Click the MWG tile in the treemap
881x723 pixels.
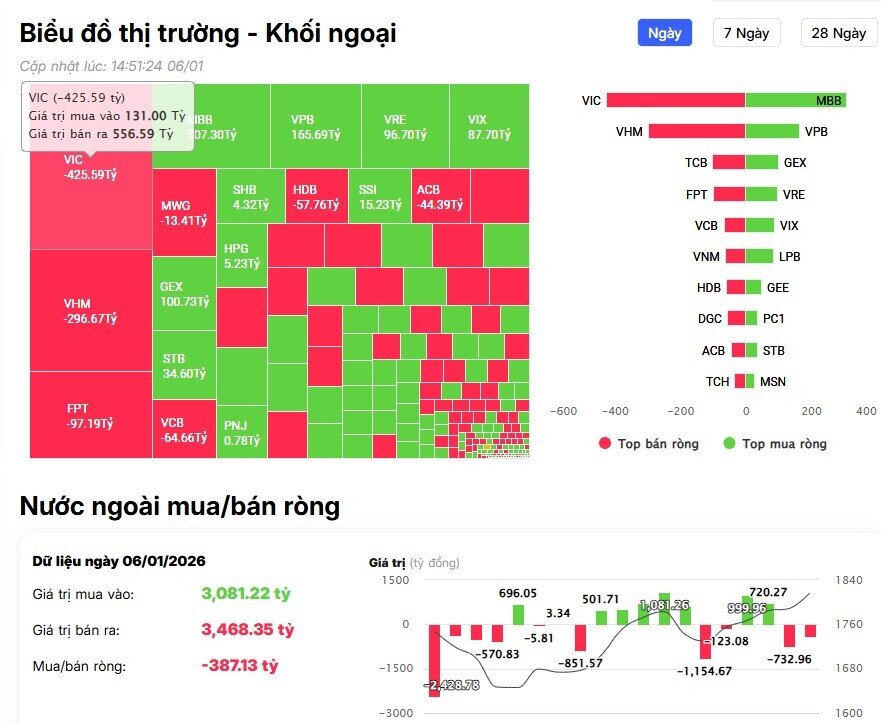click(184, 212)
